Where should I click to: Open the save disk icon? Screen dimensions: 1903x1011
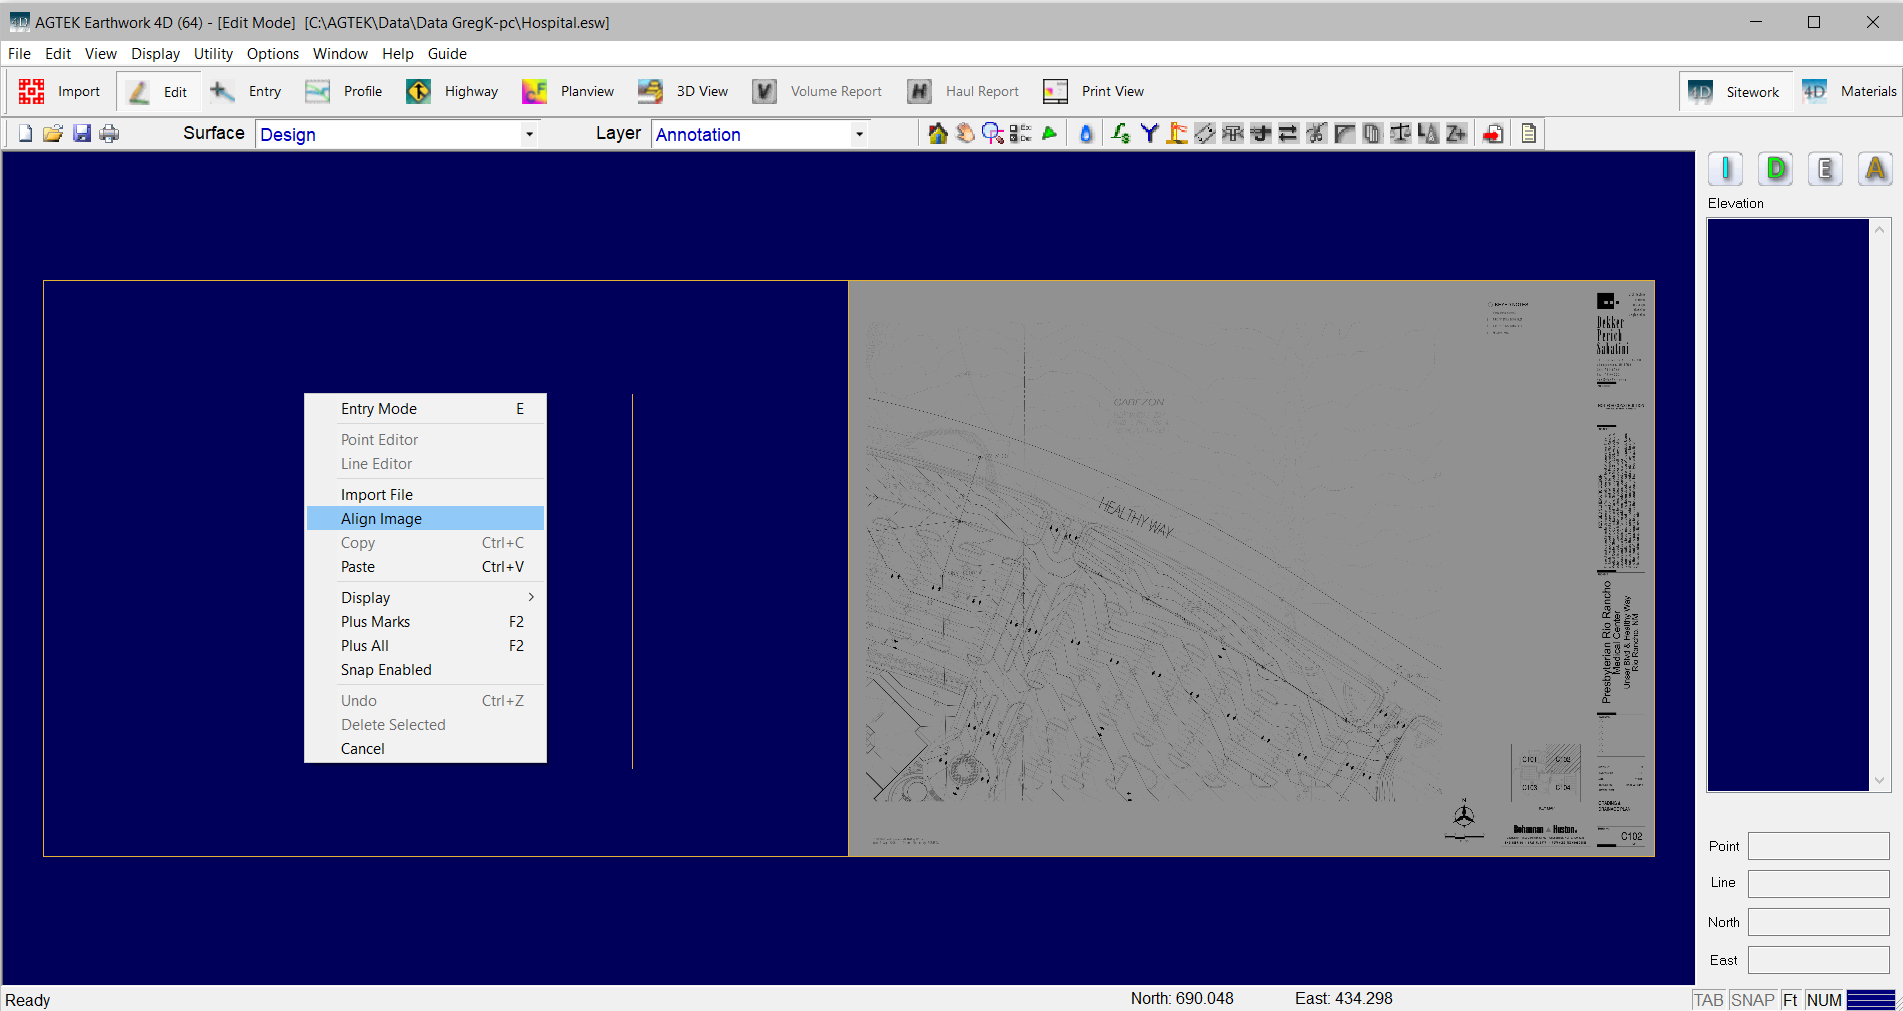pos(82,134)
